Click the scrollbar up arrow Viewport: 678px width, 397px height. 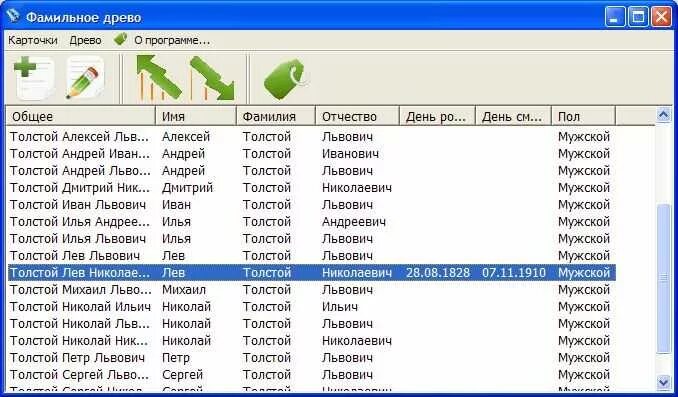tap(663, 115)
